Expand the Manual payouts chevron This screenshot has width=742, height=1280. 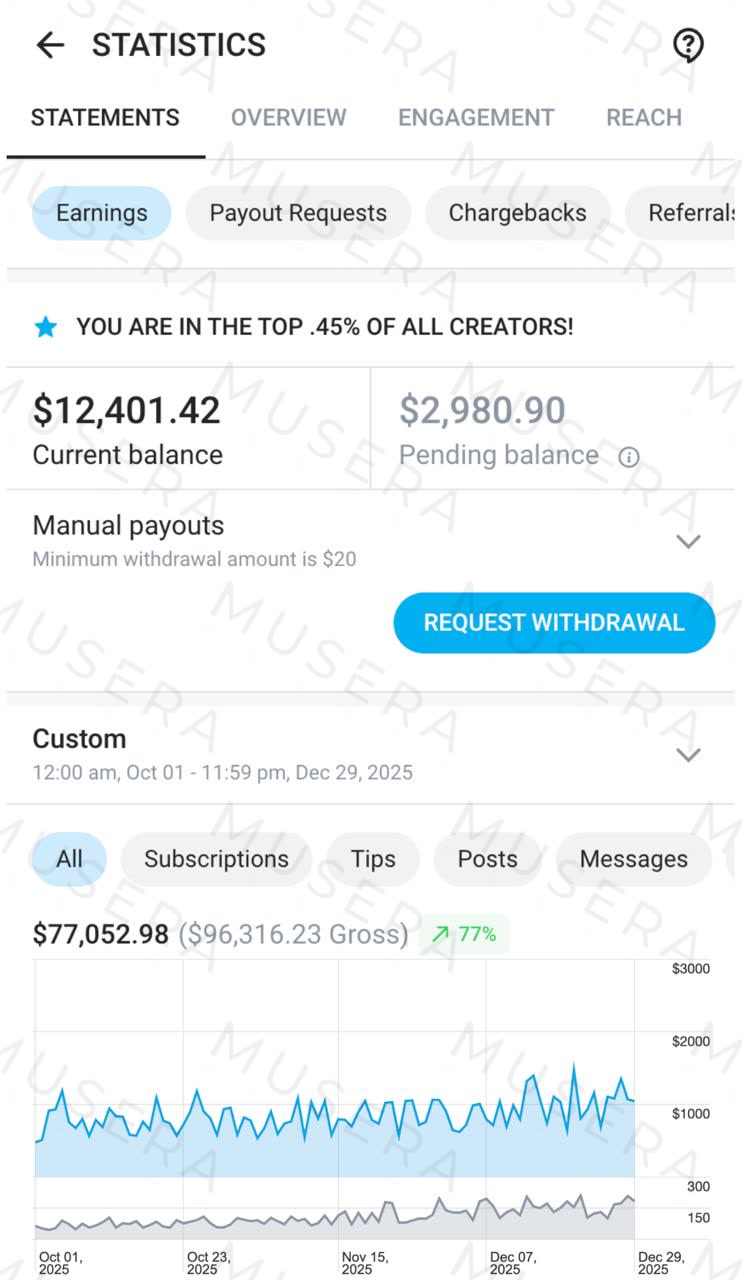[688, 542]
